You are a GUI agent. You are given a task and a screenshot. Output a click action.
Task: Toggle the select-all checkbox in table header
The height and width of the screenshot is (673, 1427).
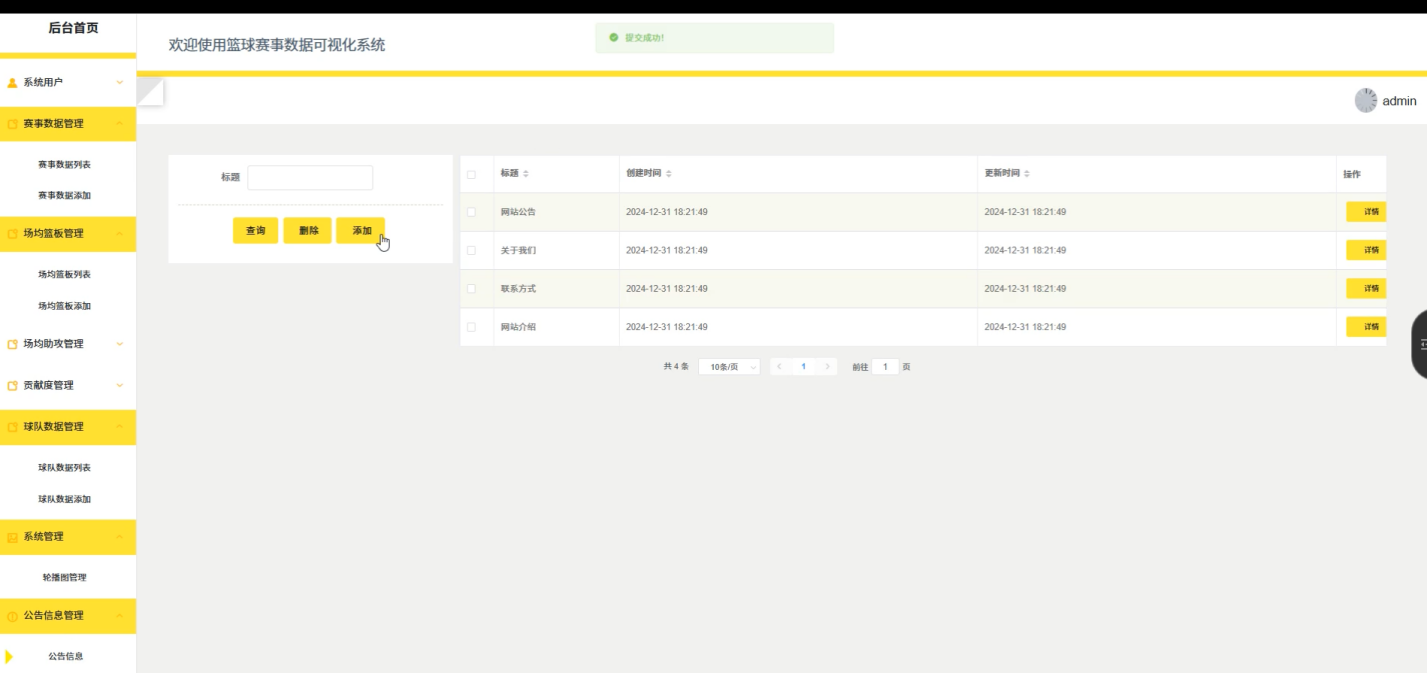[x=472, y=174]
